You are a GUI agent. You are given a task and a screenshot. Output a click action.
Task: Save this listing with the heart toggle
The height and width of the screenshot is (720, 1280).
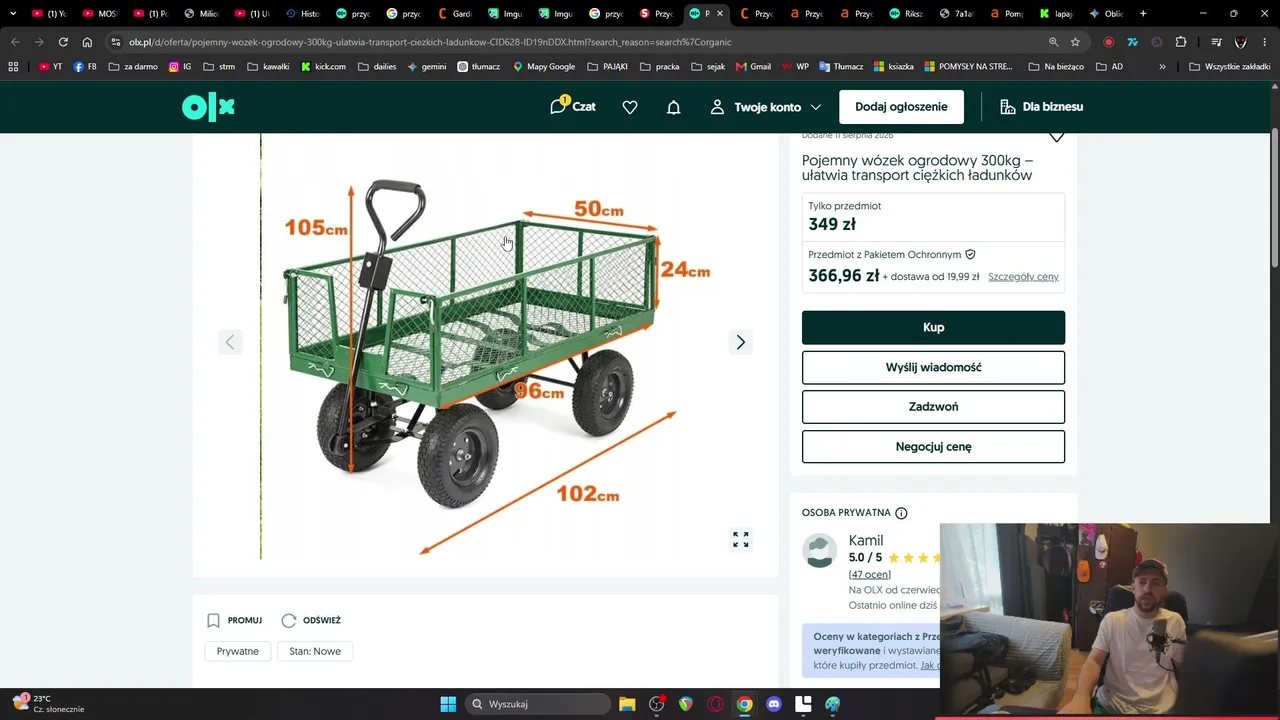1056,136
